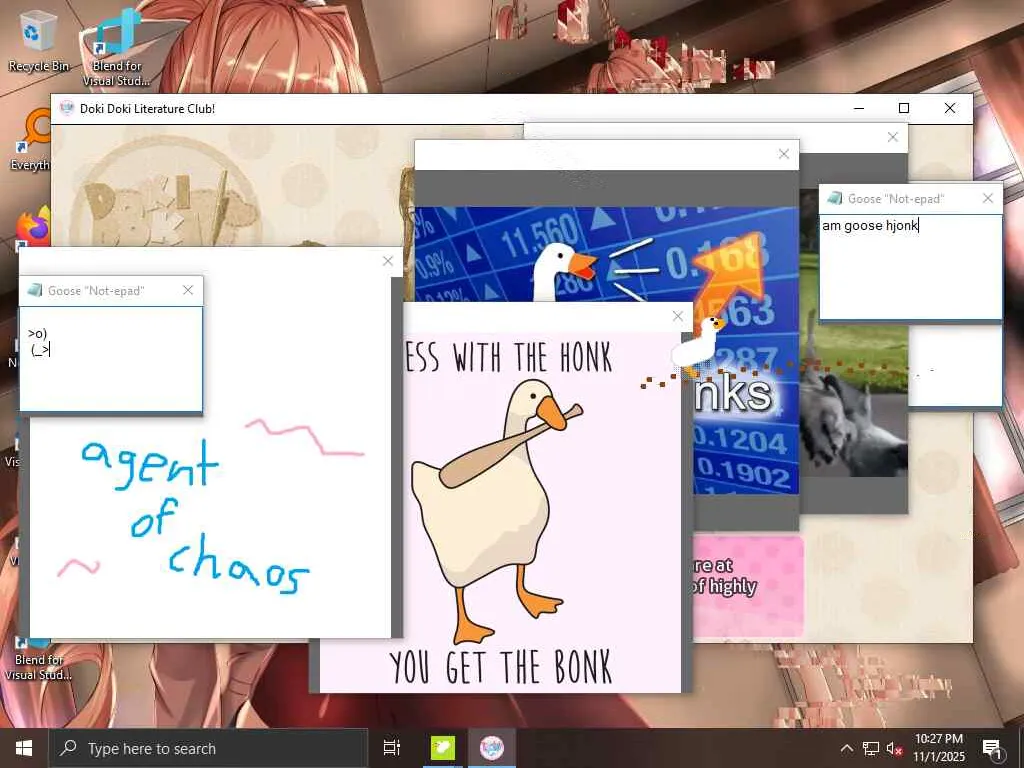Image resolution: width=1024 pixels, height=768 pixels.
Task: Open Task View from the taskbar
Action: coord(392,748)
